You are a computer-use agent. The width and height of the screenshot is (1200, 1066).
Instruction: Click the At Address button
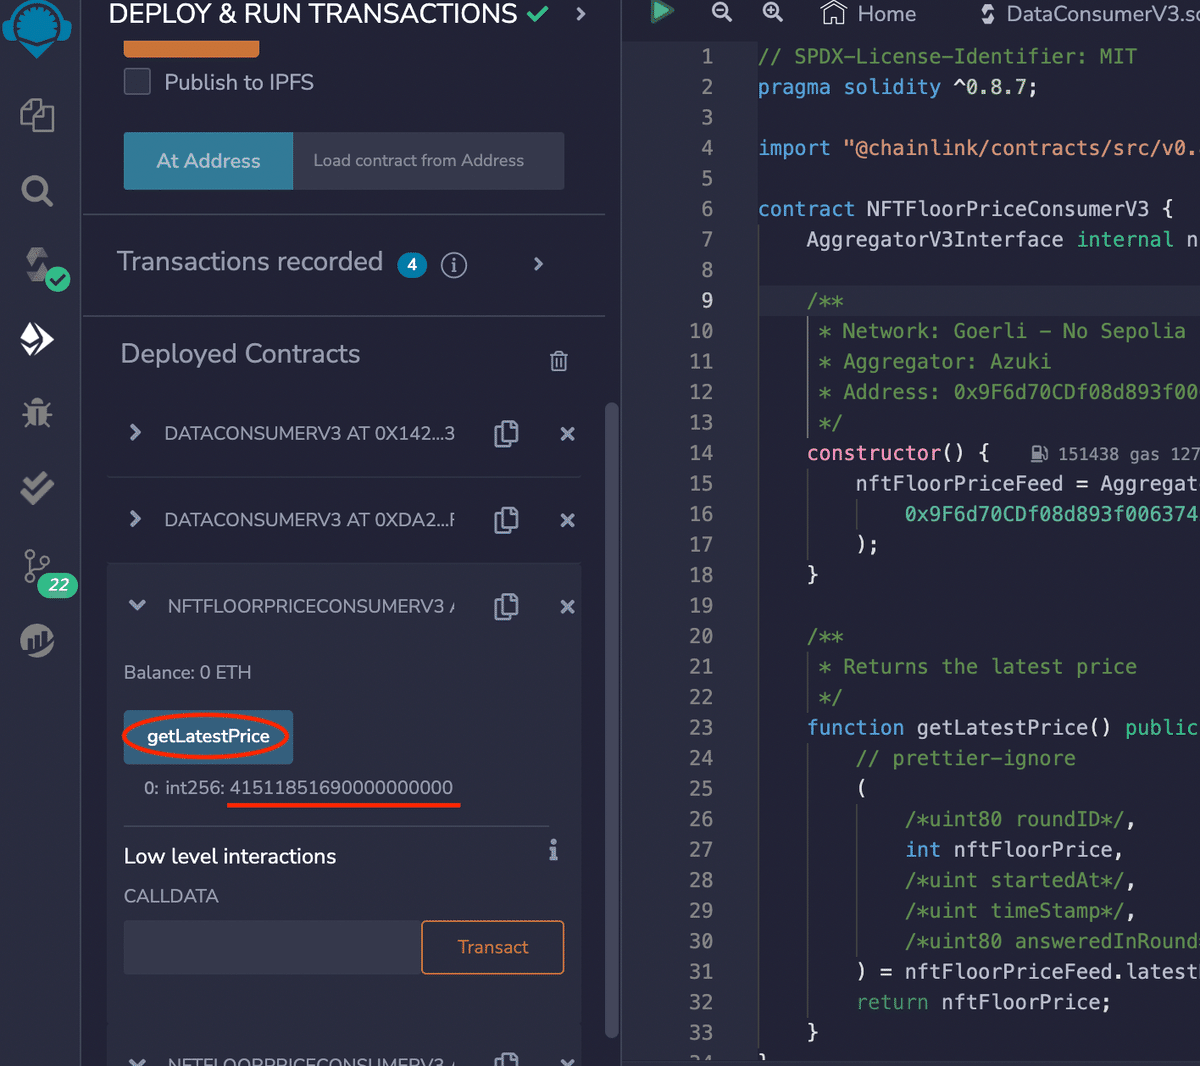pyautogui.click(x=208, y=161)
